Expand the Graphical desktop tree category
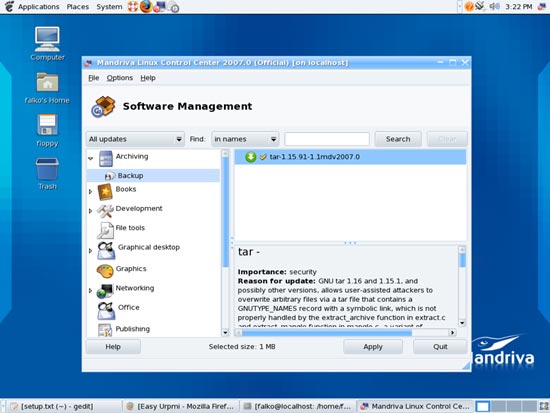The width and height of the screenshot is (550, 413). coord(90,251)
